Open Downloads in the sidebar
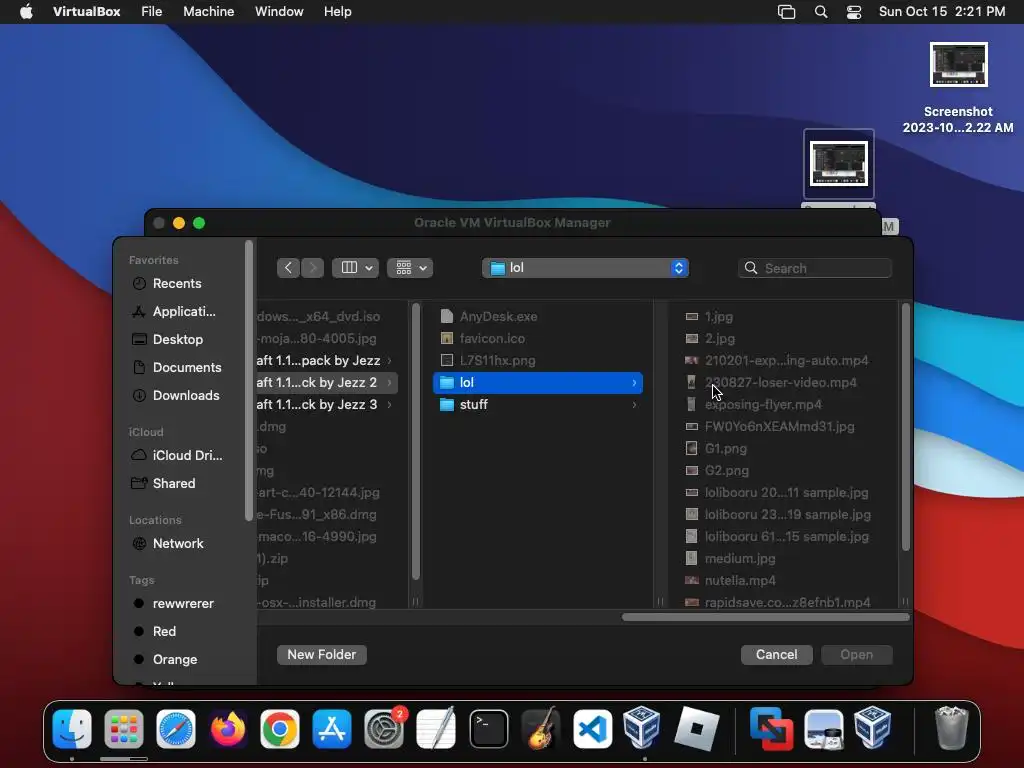This screenshot has width=1024, height=768. pyautogui.click(x=185, y=396)
